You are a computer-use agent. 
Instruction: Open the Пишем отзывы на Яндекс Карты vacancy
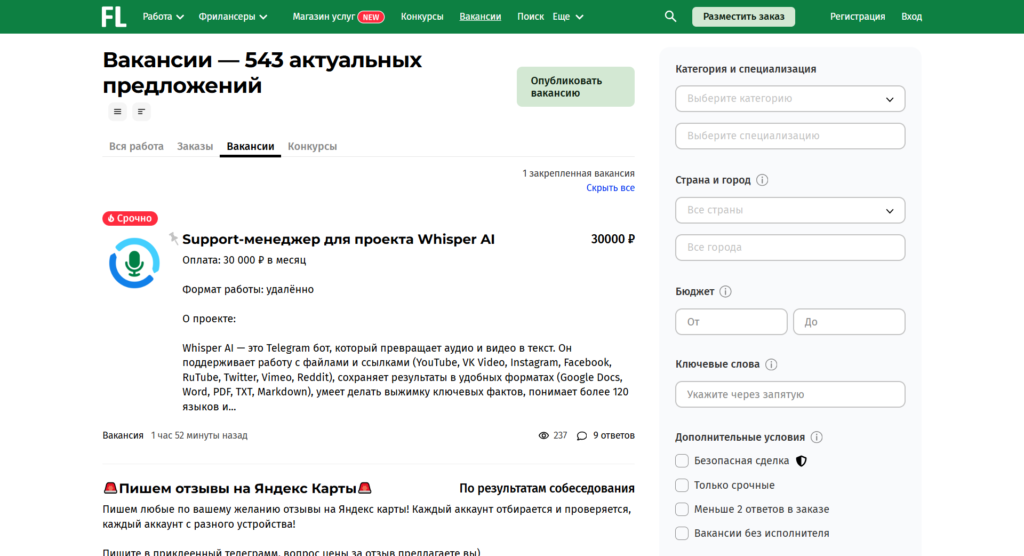click(x=238, y=488)
